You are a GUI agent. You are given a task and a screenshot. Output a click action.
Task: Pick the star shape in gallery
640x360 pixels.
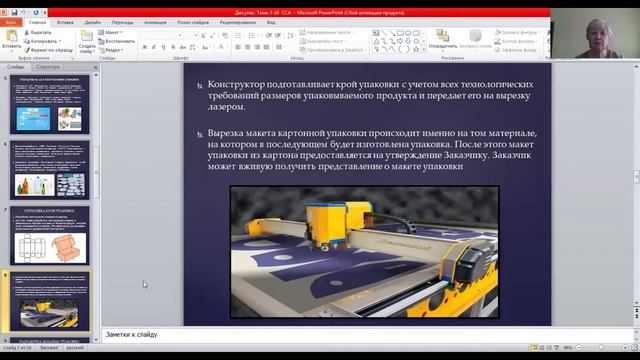(416, 49)
